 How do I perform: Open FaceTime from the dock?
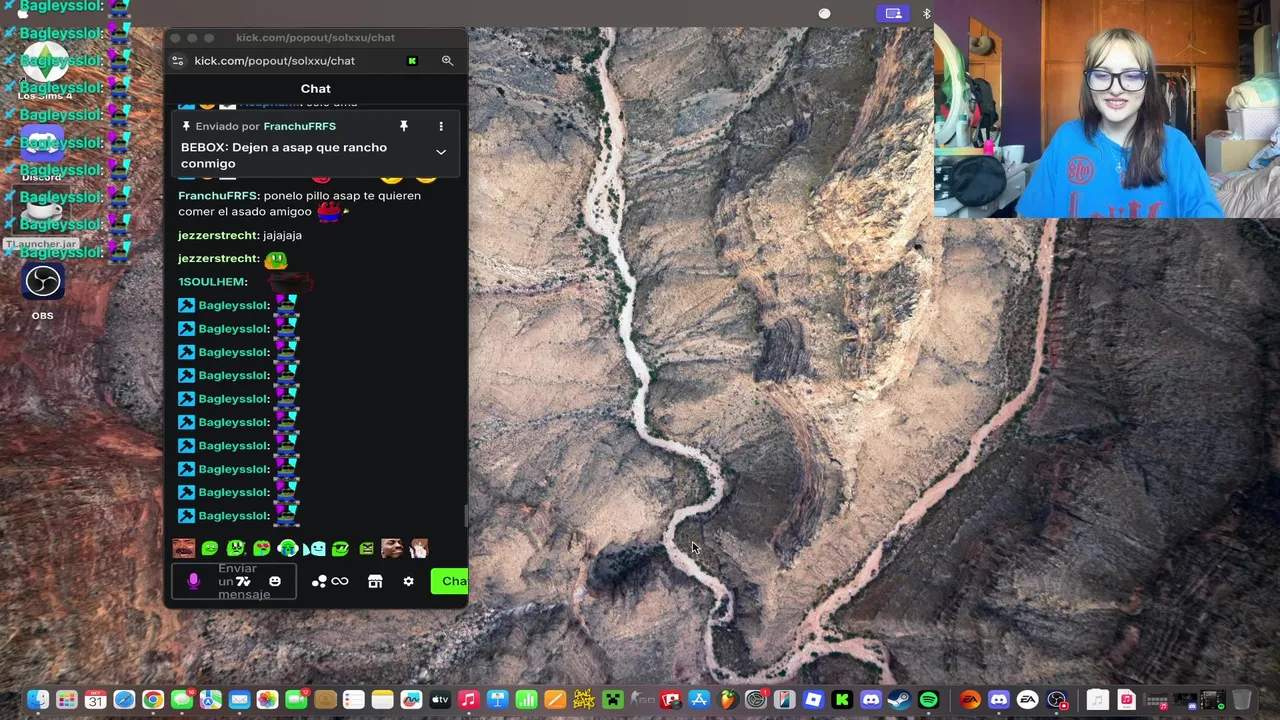click(x=296, y=700)
